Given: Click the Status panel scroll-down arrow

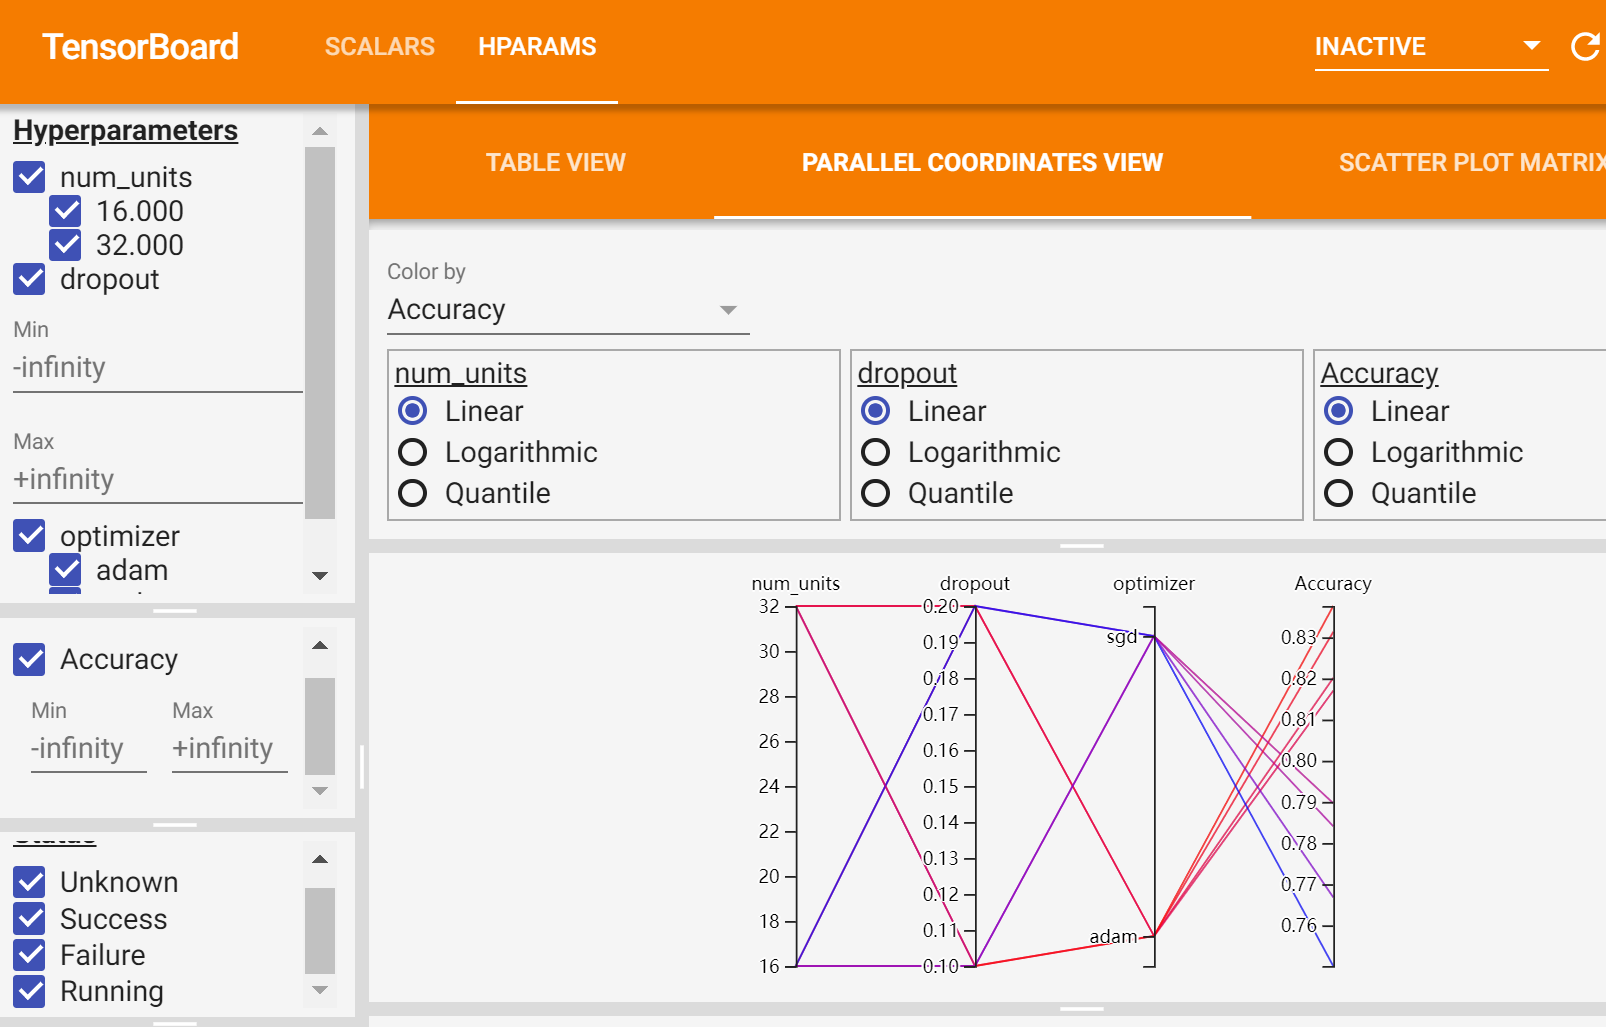Looking at the screenshot, I should point(320,990).
